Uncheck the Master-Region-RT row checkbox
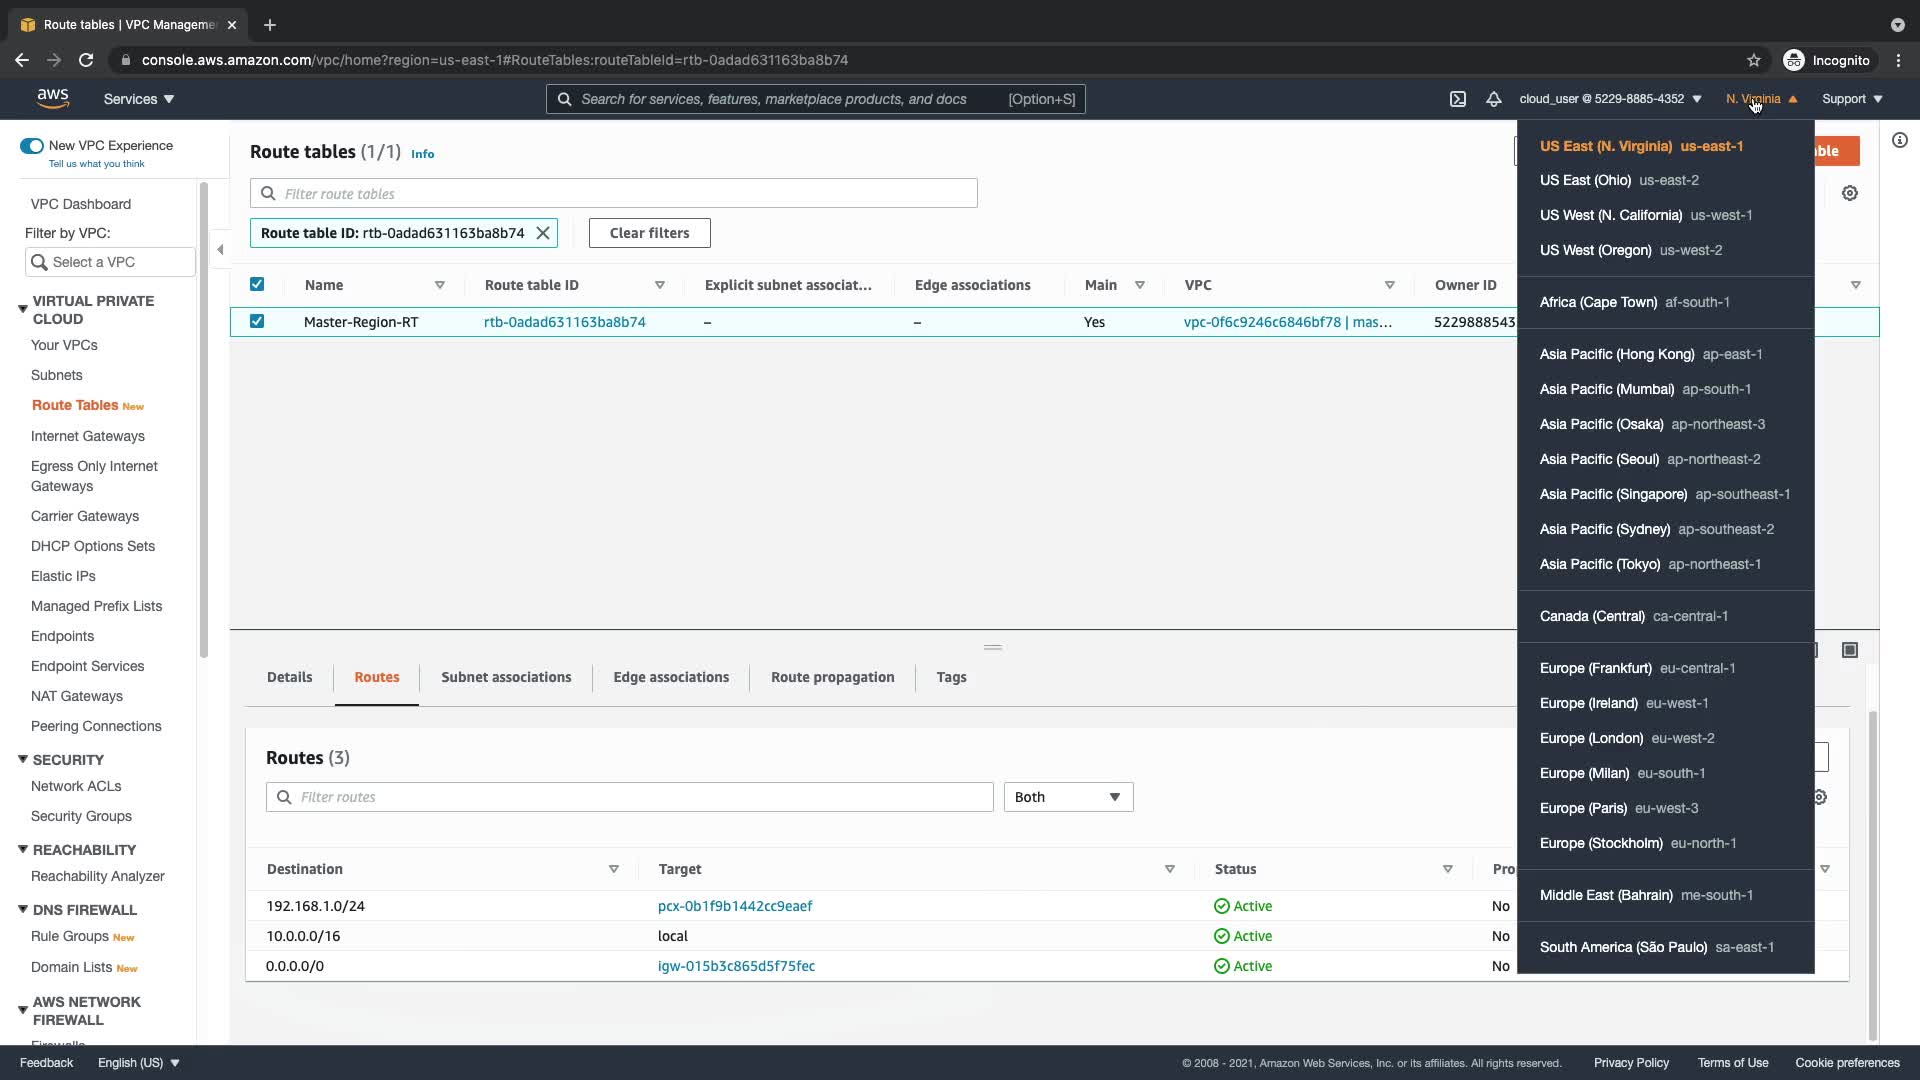This screenshot has height=1080, width=1920. point(257,321)
